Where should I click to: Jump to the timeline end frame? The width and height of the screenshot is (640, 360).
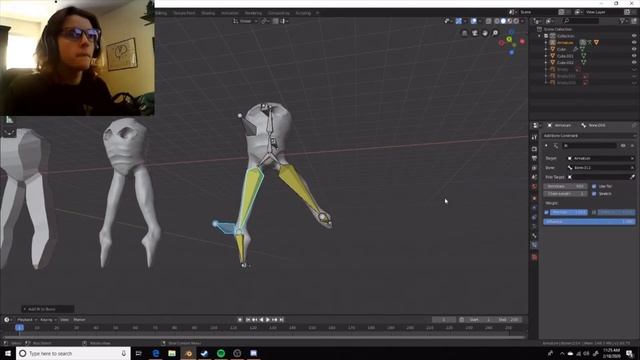click(x=281, y=320)
